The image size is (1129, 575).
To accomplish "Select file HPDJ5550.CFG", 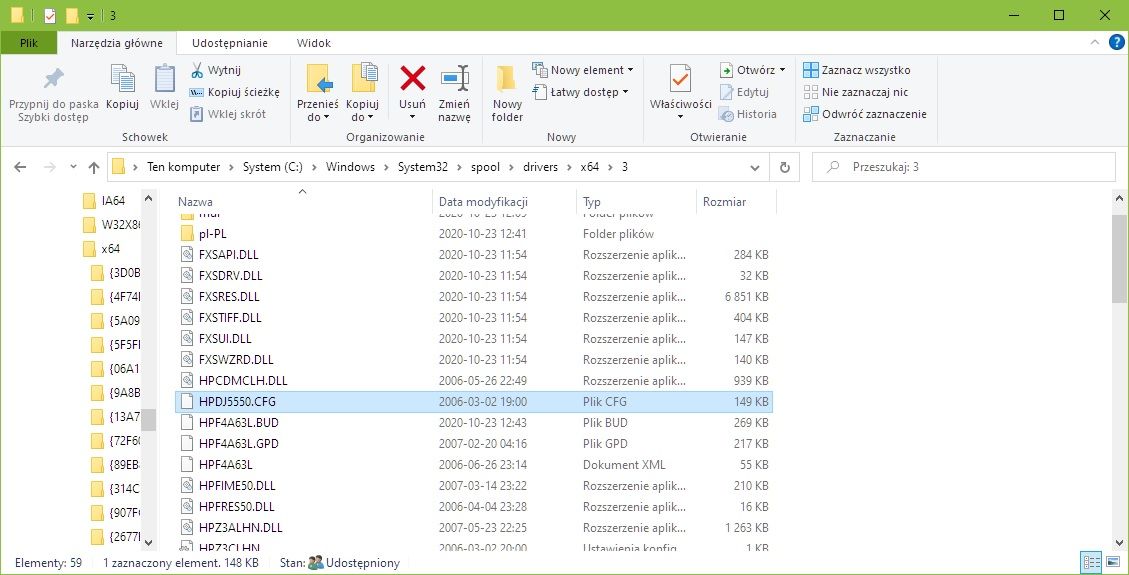I will [474, 402].
